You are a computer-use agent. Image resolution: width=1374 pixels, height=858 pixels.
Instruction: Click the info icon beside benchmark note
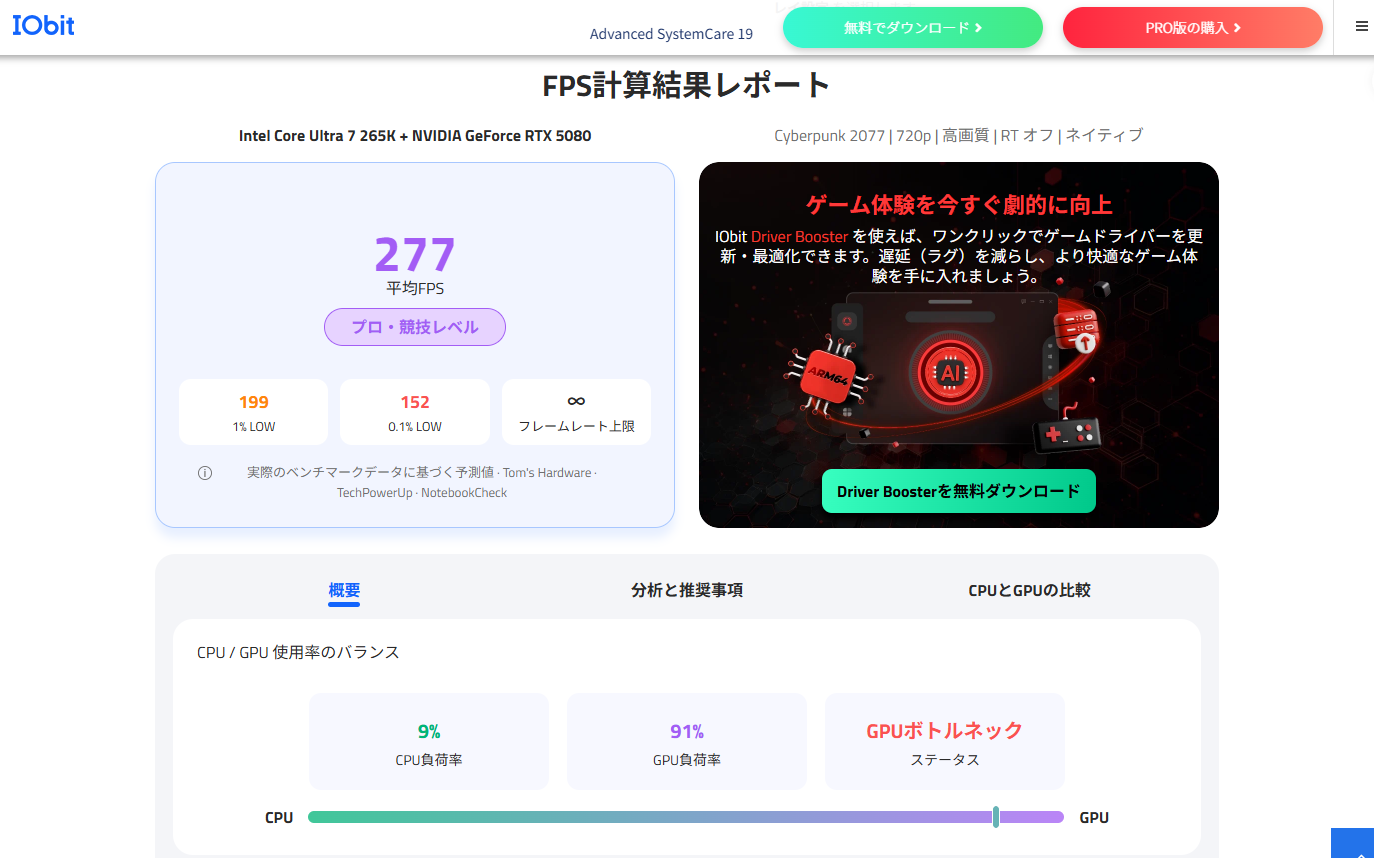(205, 473)
